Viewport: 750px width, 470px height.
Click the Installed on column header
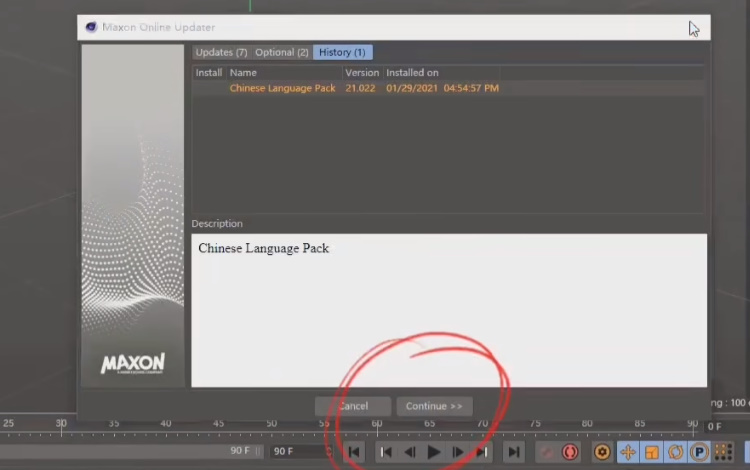pos(441,73)
